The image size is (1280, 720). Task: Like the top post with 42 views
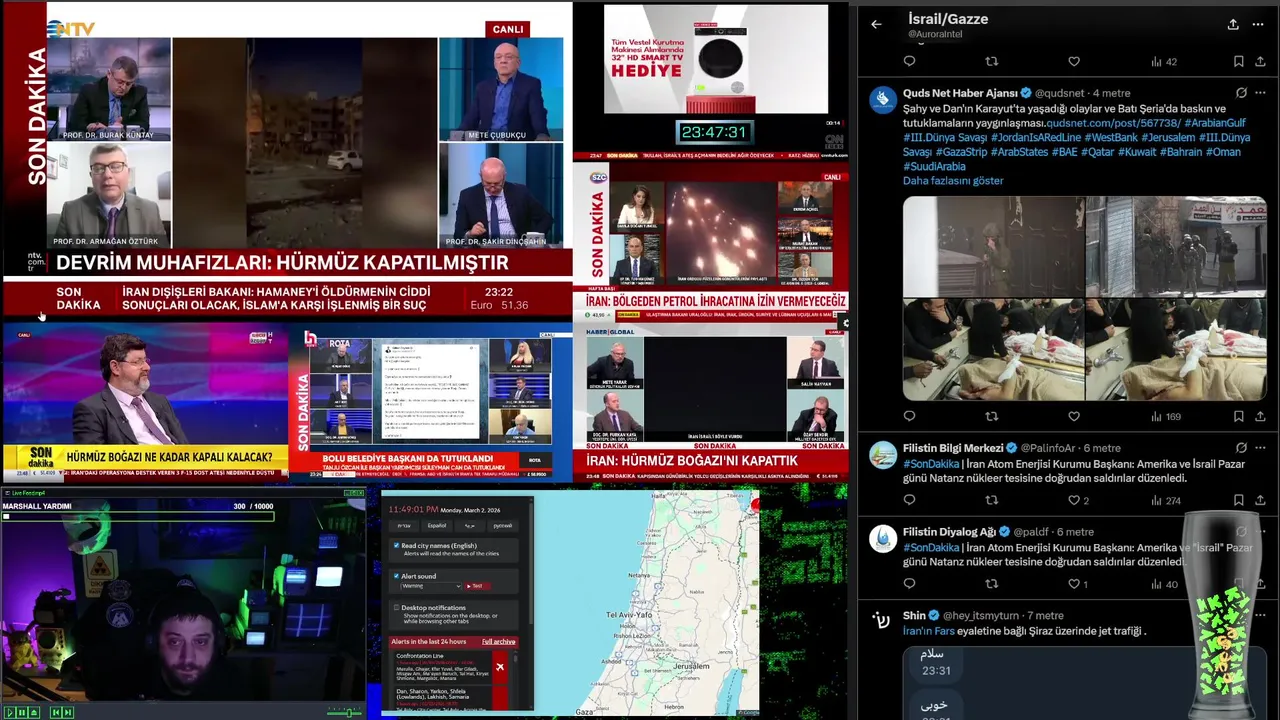coord(1074,61)
